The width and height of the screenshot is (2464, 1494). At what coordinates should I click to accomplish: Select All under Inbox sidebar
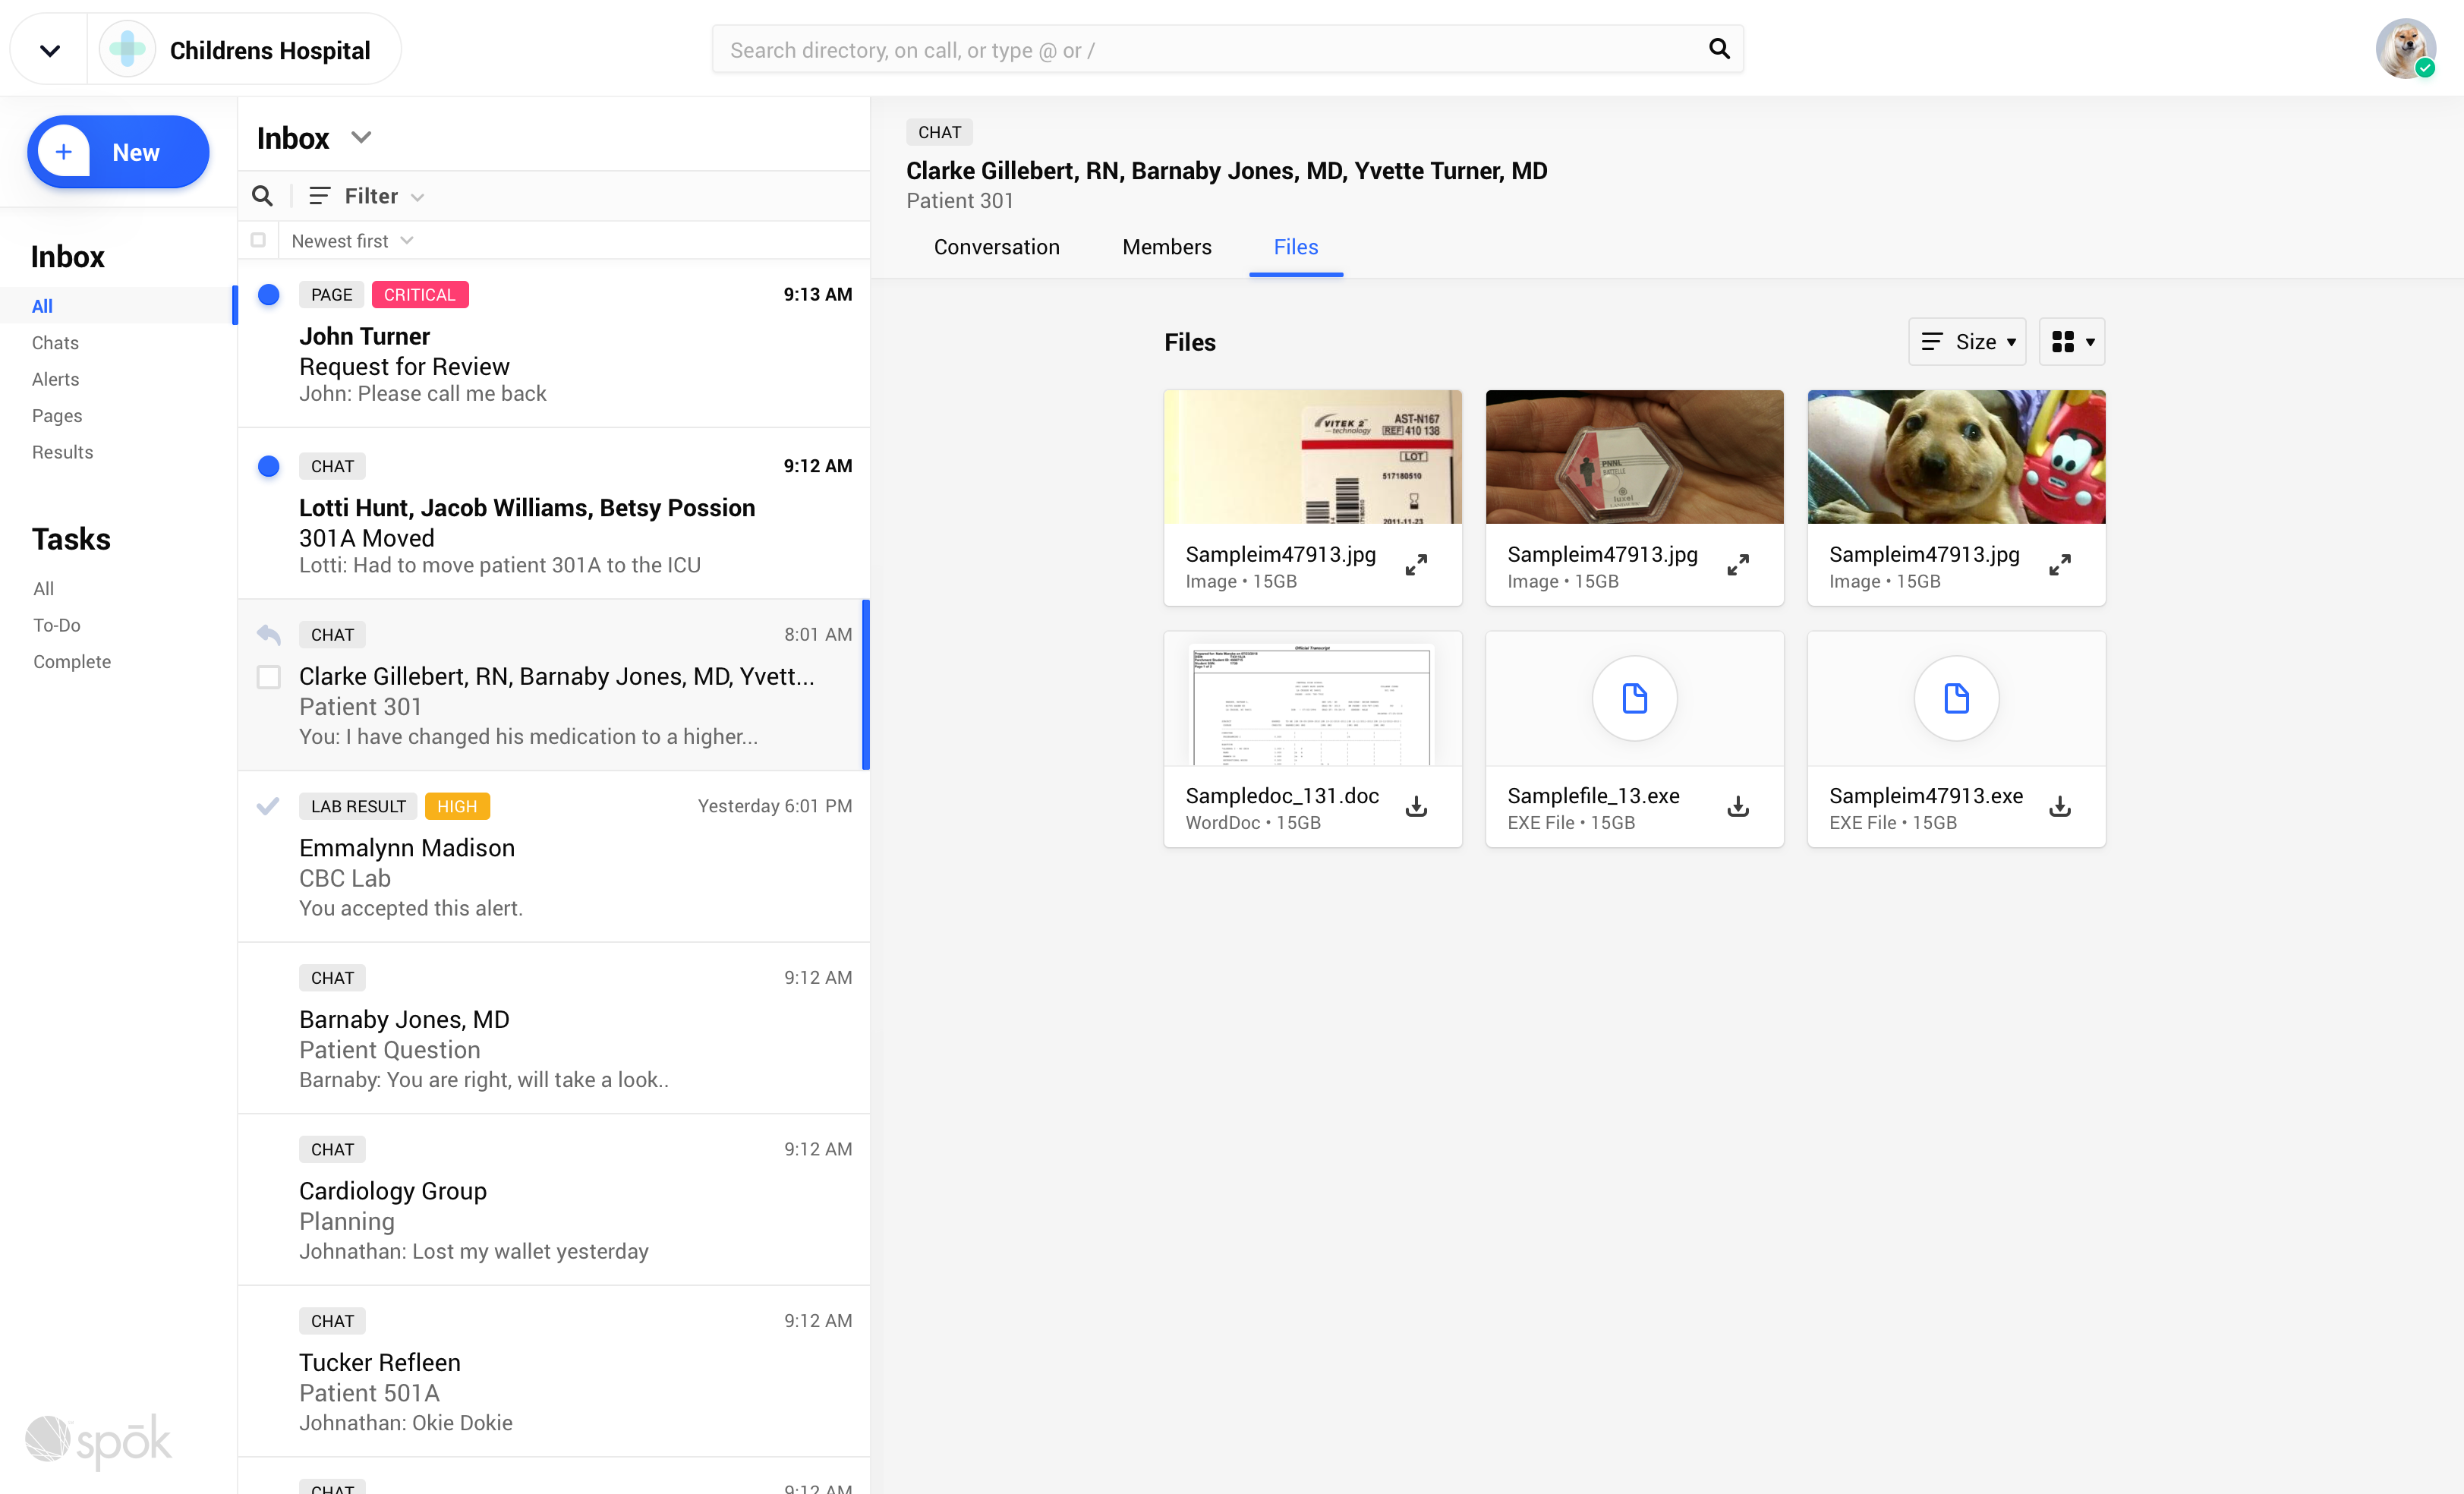click(x=42, y=306)
